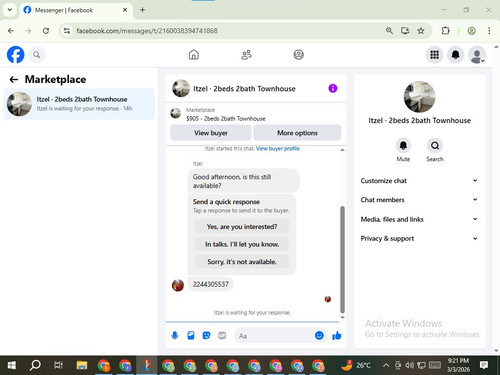Open the zoom magnifier in address bar
The width and height of the screenshot is (500, 375).
pyautogui.click(x=389, y=31)
